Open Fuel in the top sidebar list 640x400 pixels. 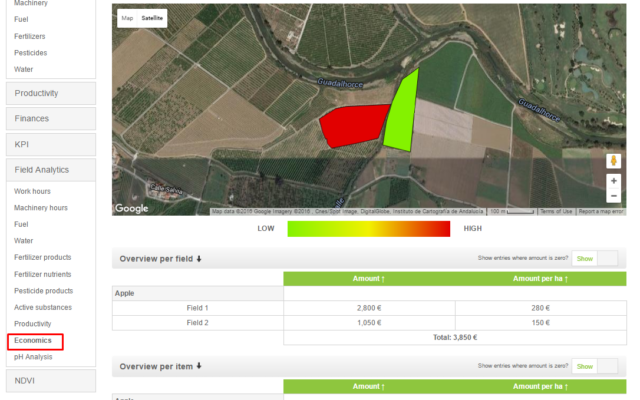(21, 19)
